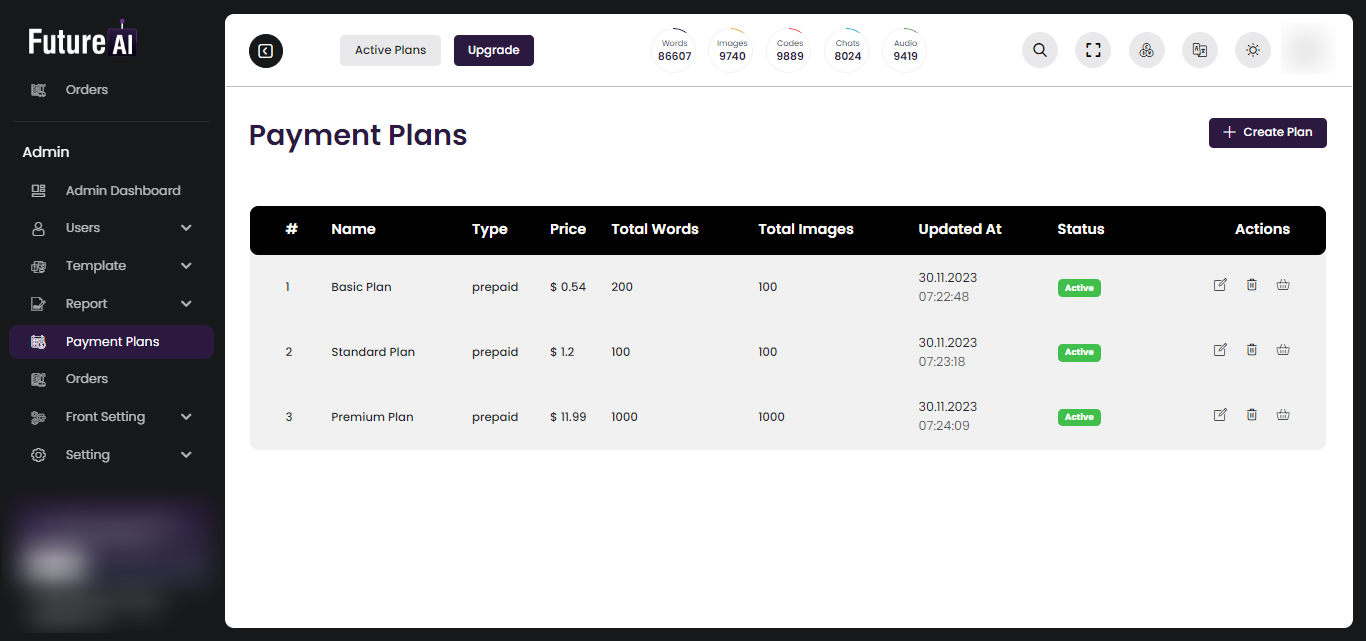Click the Upgrade button
Screen dimensions: 1366x641
(494, 50)
